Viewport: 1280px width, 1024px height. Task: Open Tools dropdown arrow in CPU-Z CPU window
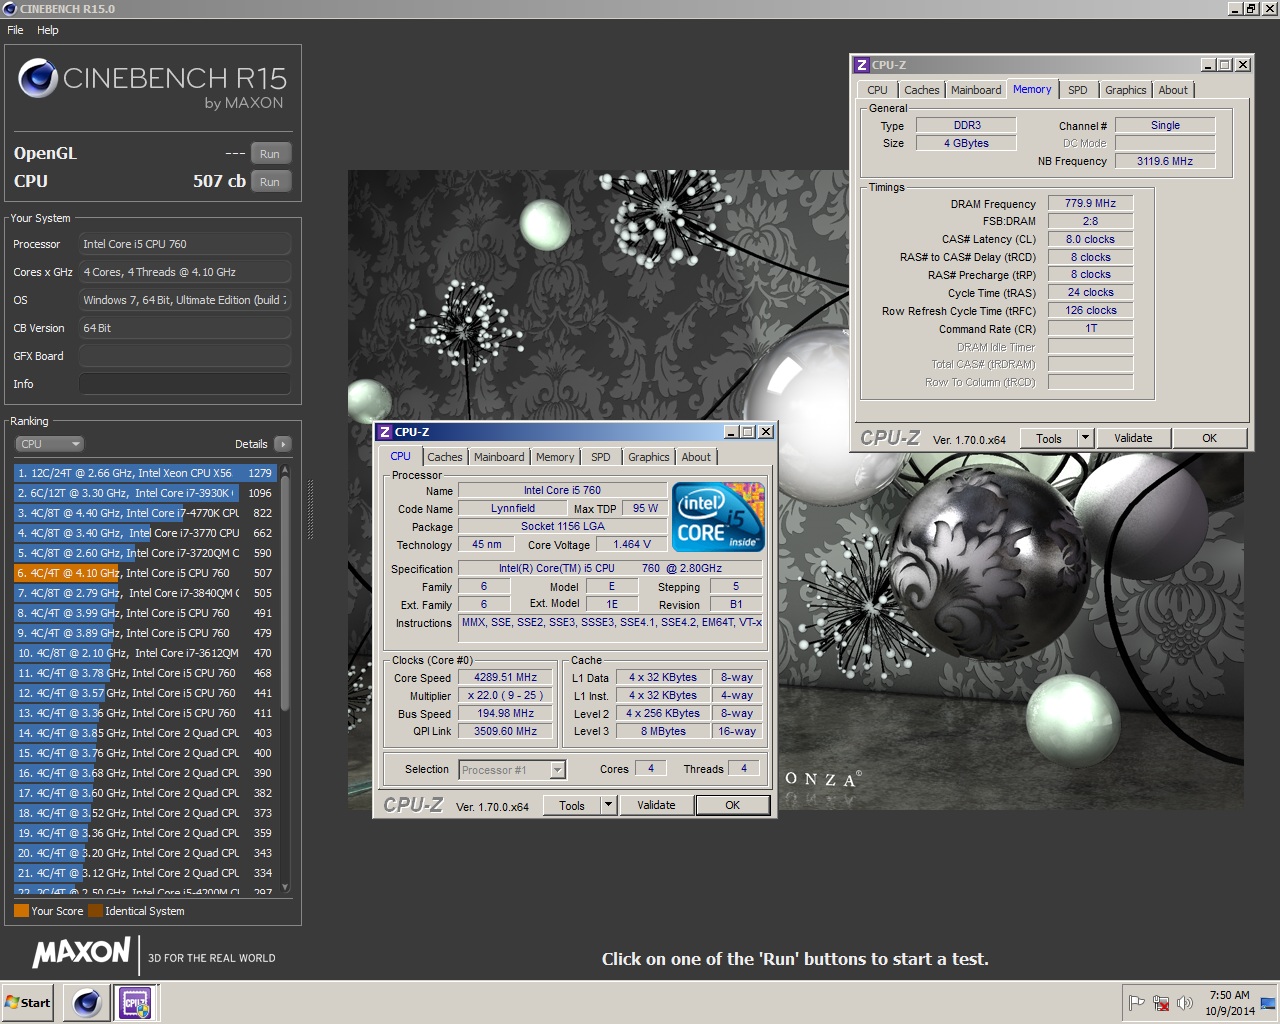click(x=608, y=805)
